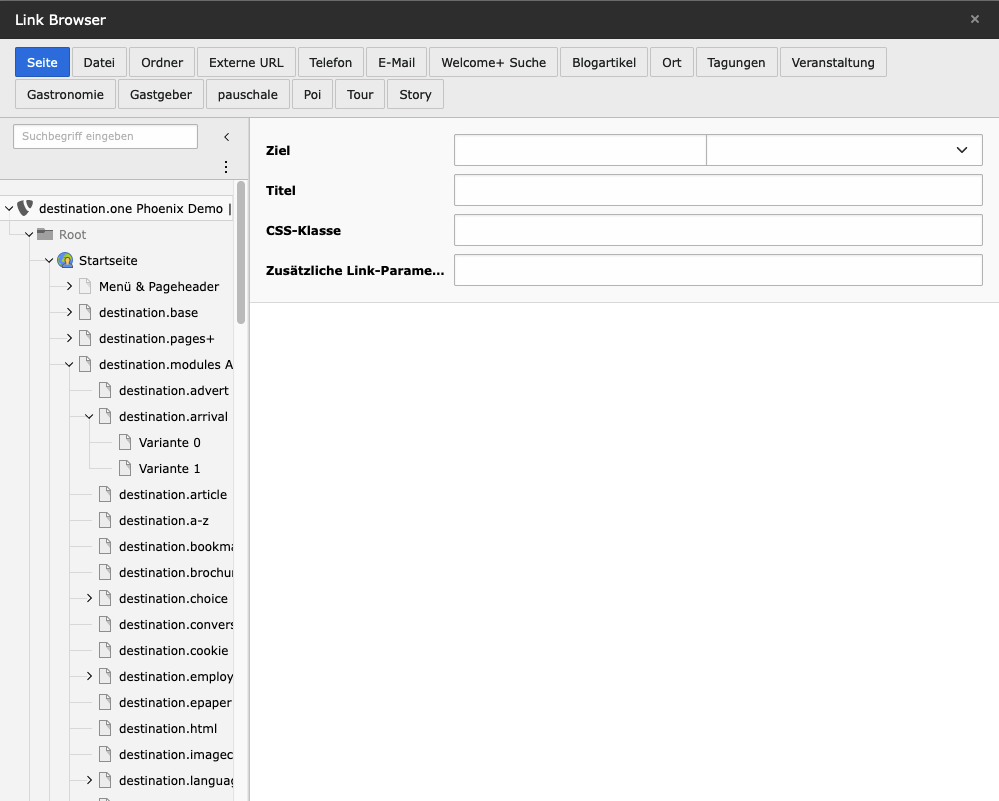Click the page icon beside destination.epaper

click(105, 702)
